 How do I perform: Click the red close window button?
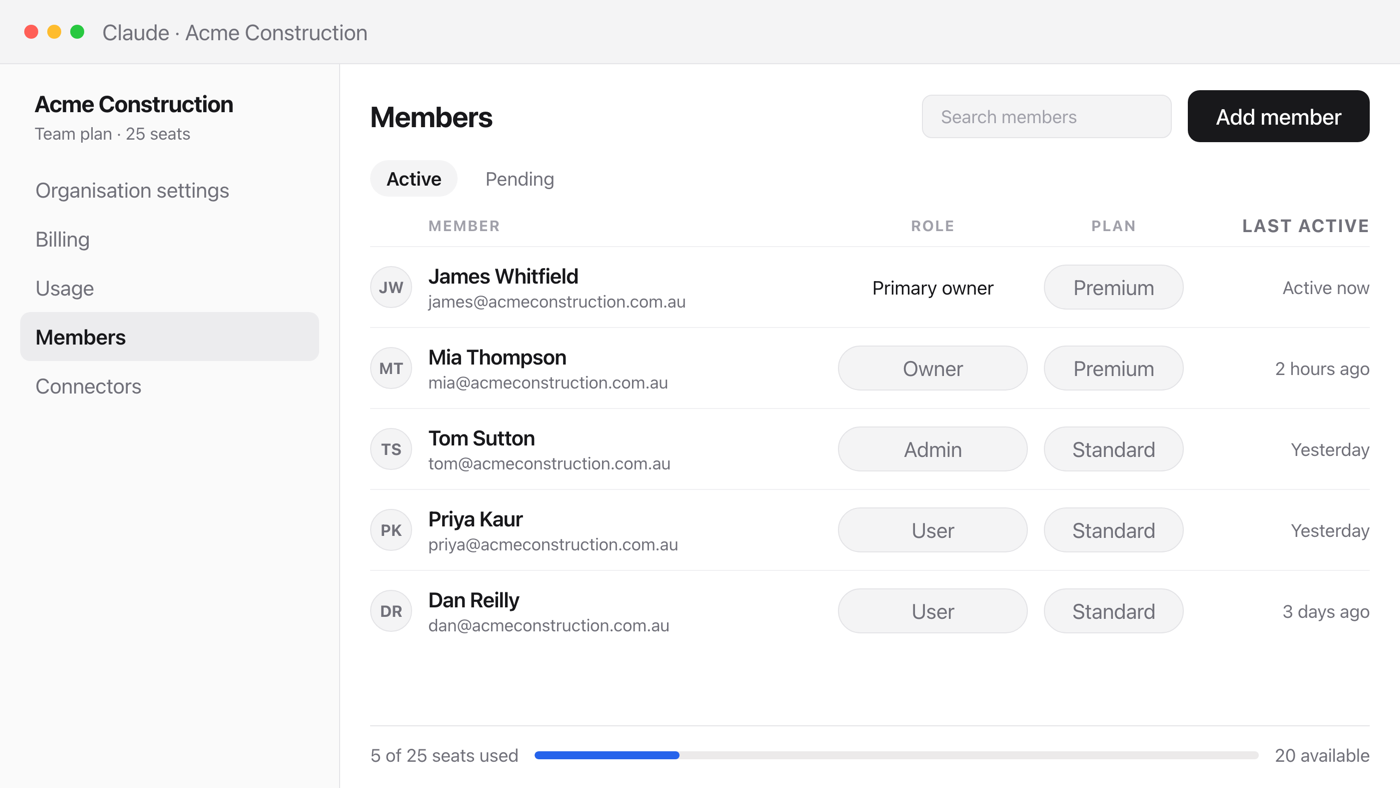pos(31,32)
